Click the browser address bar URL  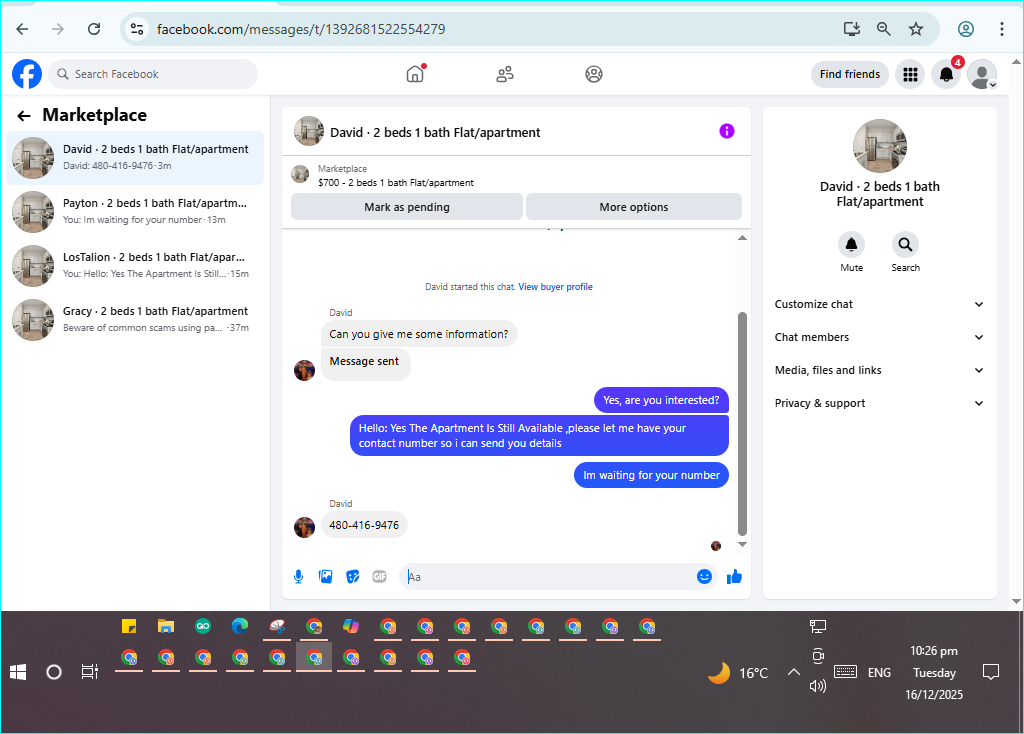click(301, 29)
